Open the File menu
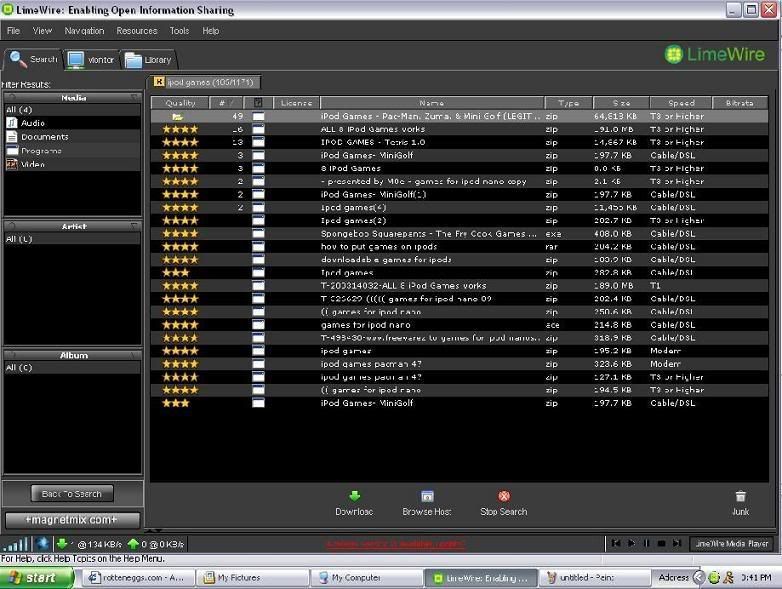 coord(13,31)
